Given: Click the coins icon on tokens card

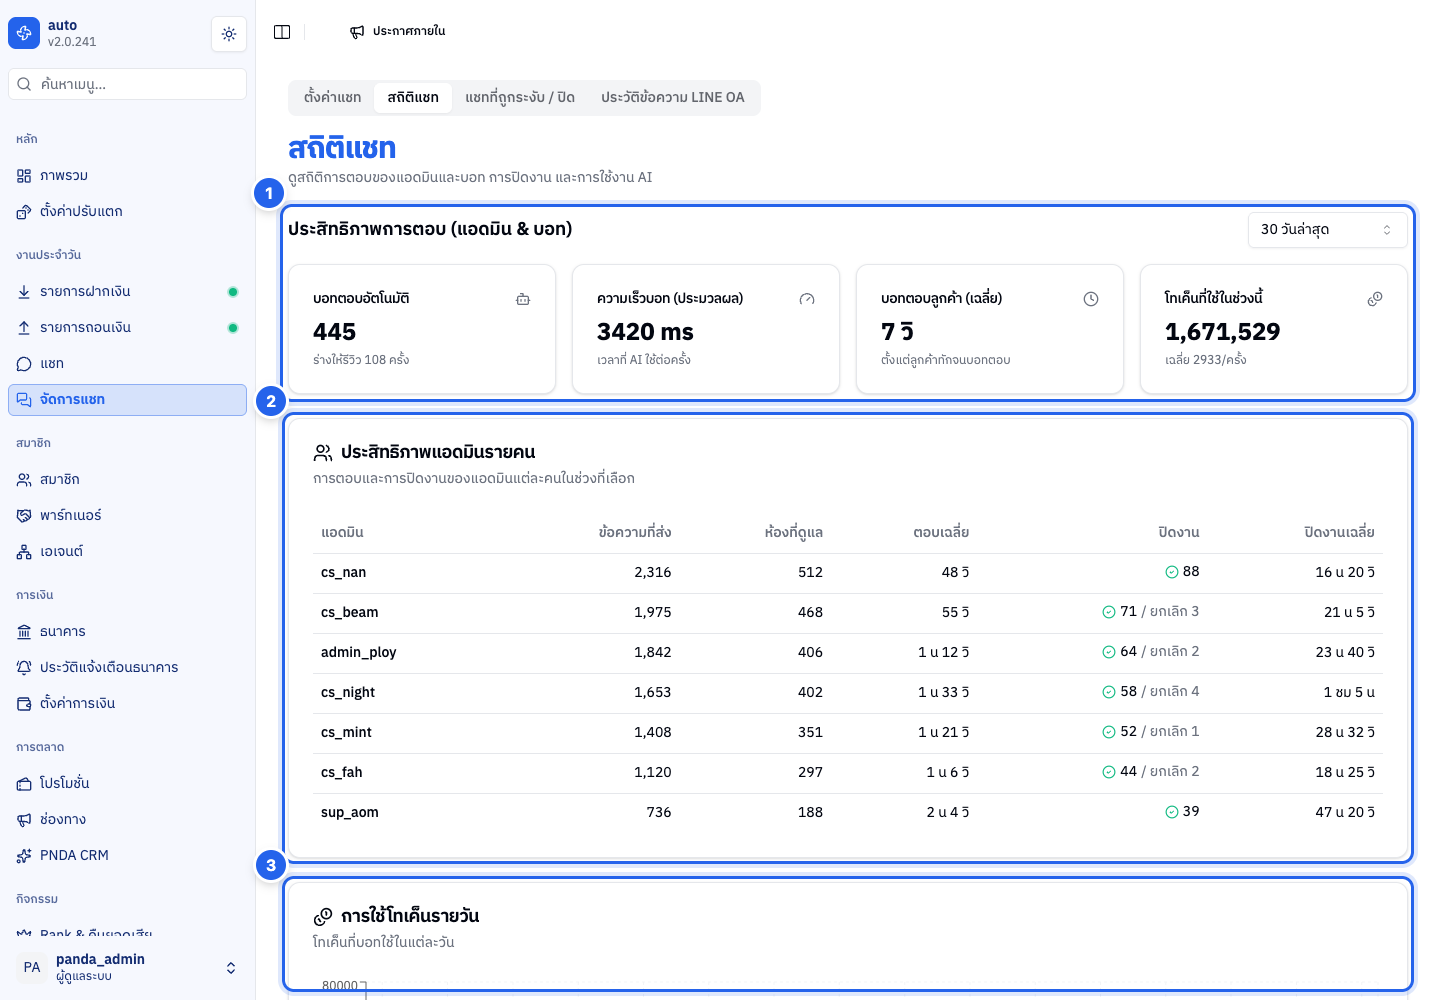Looking at the screenshot, I should pos(1375,299).
